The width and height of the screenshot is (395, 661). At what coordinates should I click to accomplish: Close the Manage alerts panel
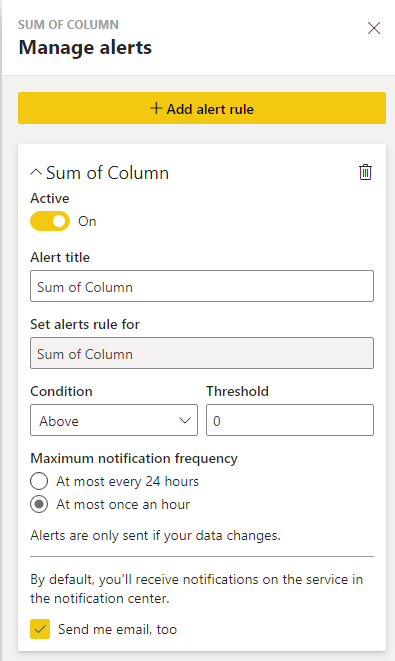(374, 28)
